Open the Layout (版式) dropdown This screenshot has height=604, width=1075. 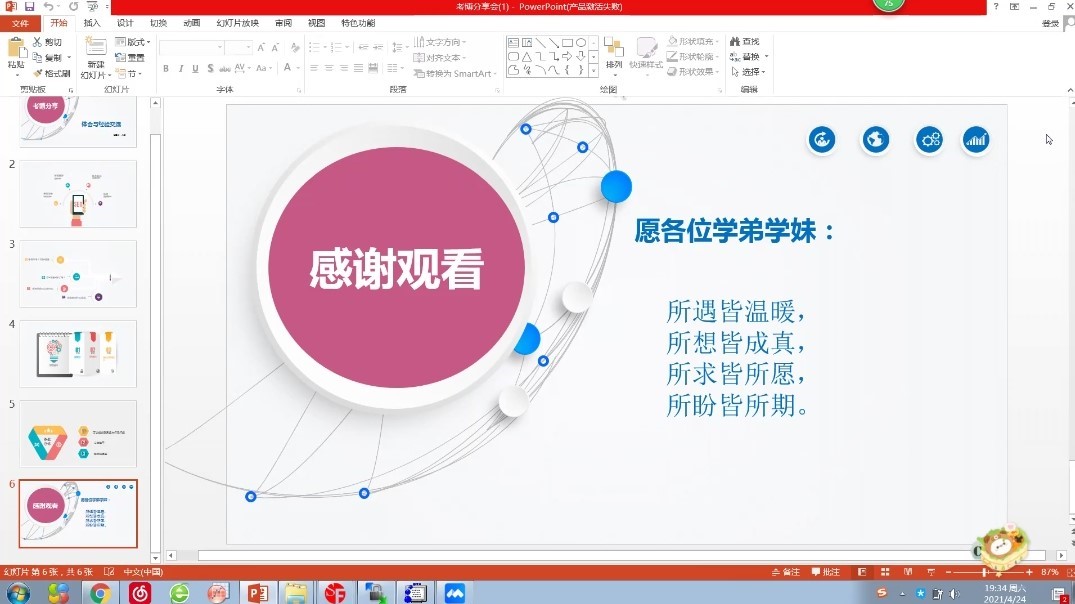pyautogui.click(x=132, y=43)
